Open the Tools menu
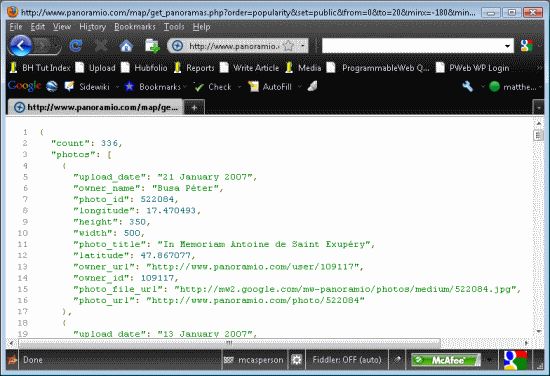The image size is (550, 376). click(174, 27)
